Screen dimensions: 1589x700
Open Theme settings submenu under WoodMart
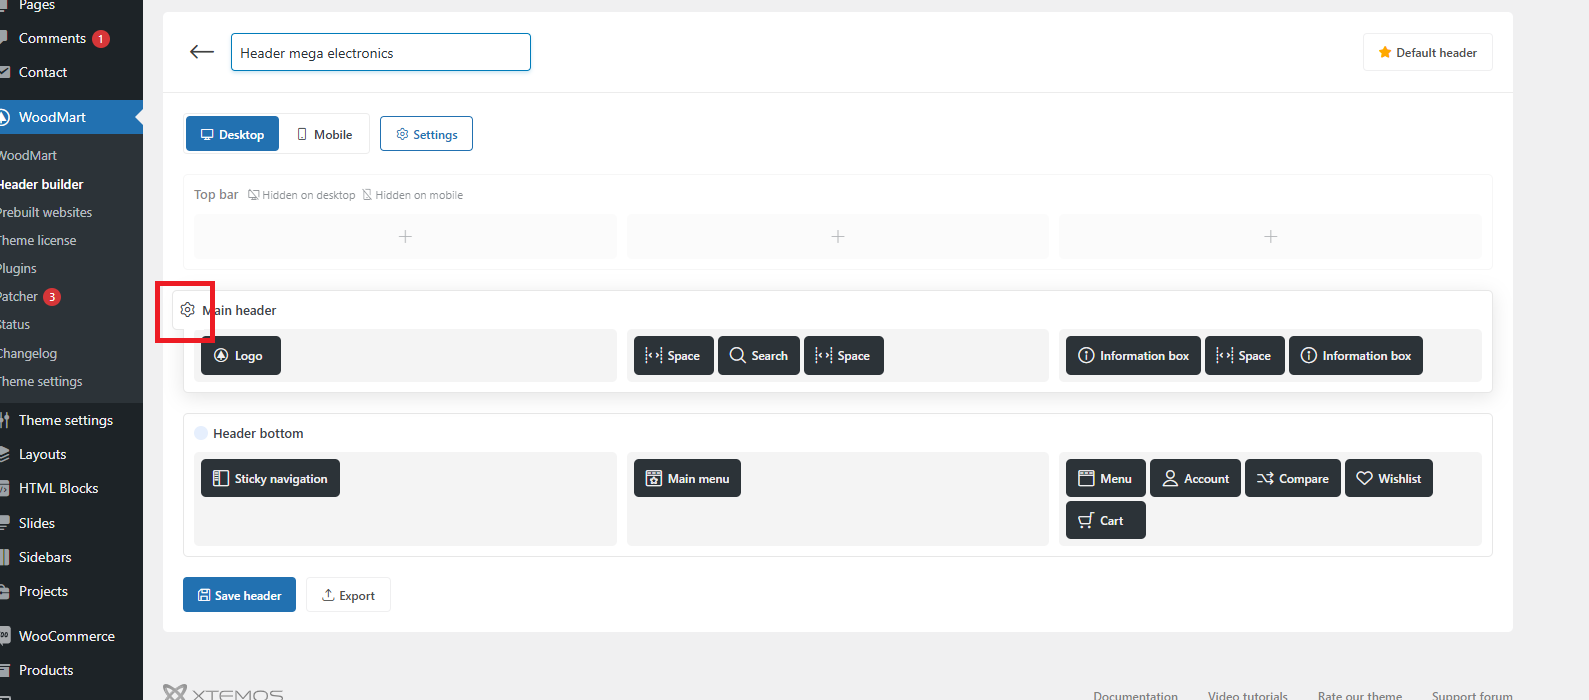coord(40,381)
